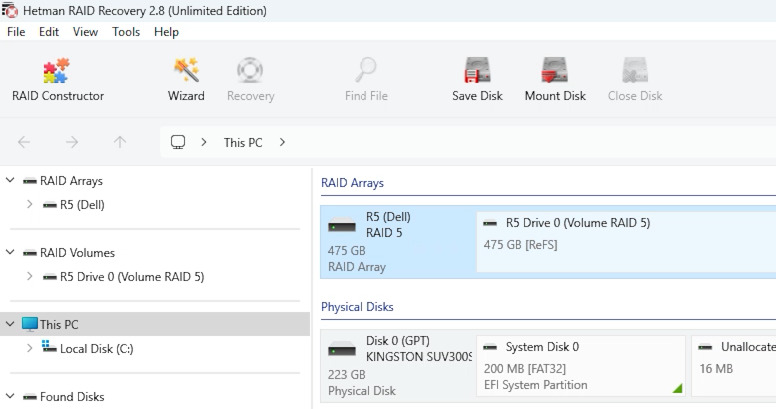Select Local Disk (C:) in the tree
The width and height of the screenshot is (776, 409).
click(x=97, y=349)
